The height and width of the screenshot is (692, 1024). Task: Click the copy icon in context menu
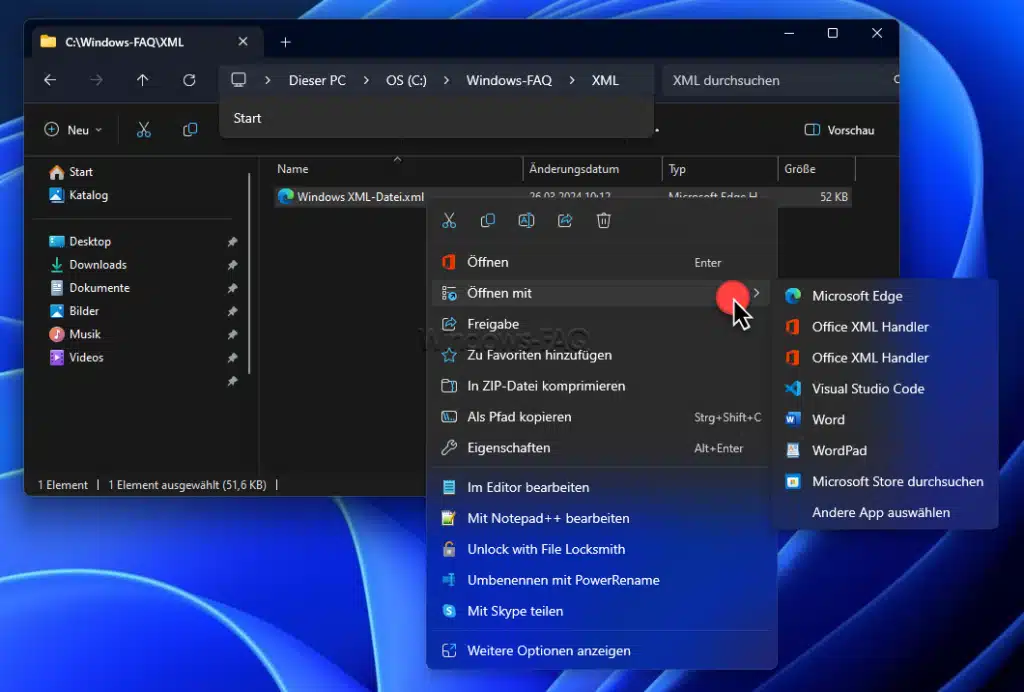(487, 221)
